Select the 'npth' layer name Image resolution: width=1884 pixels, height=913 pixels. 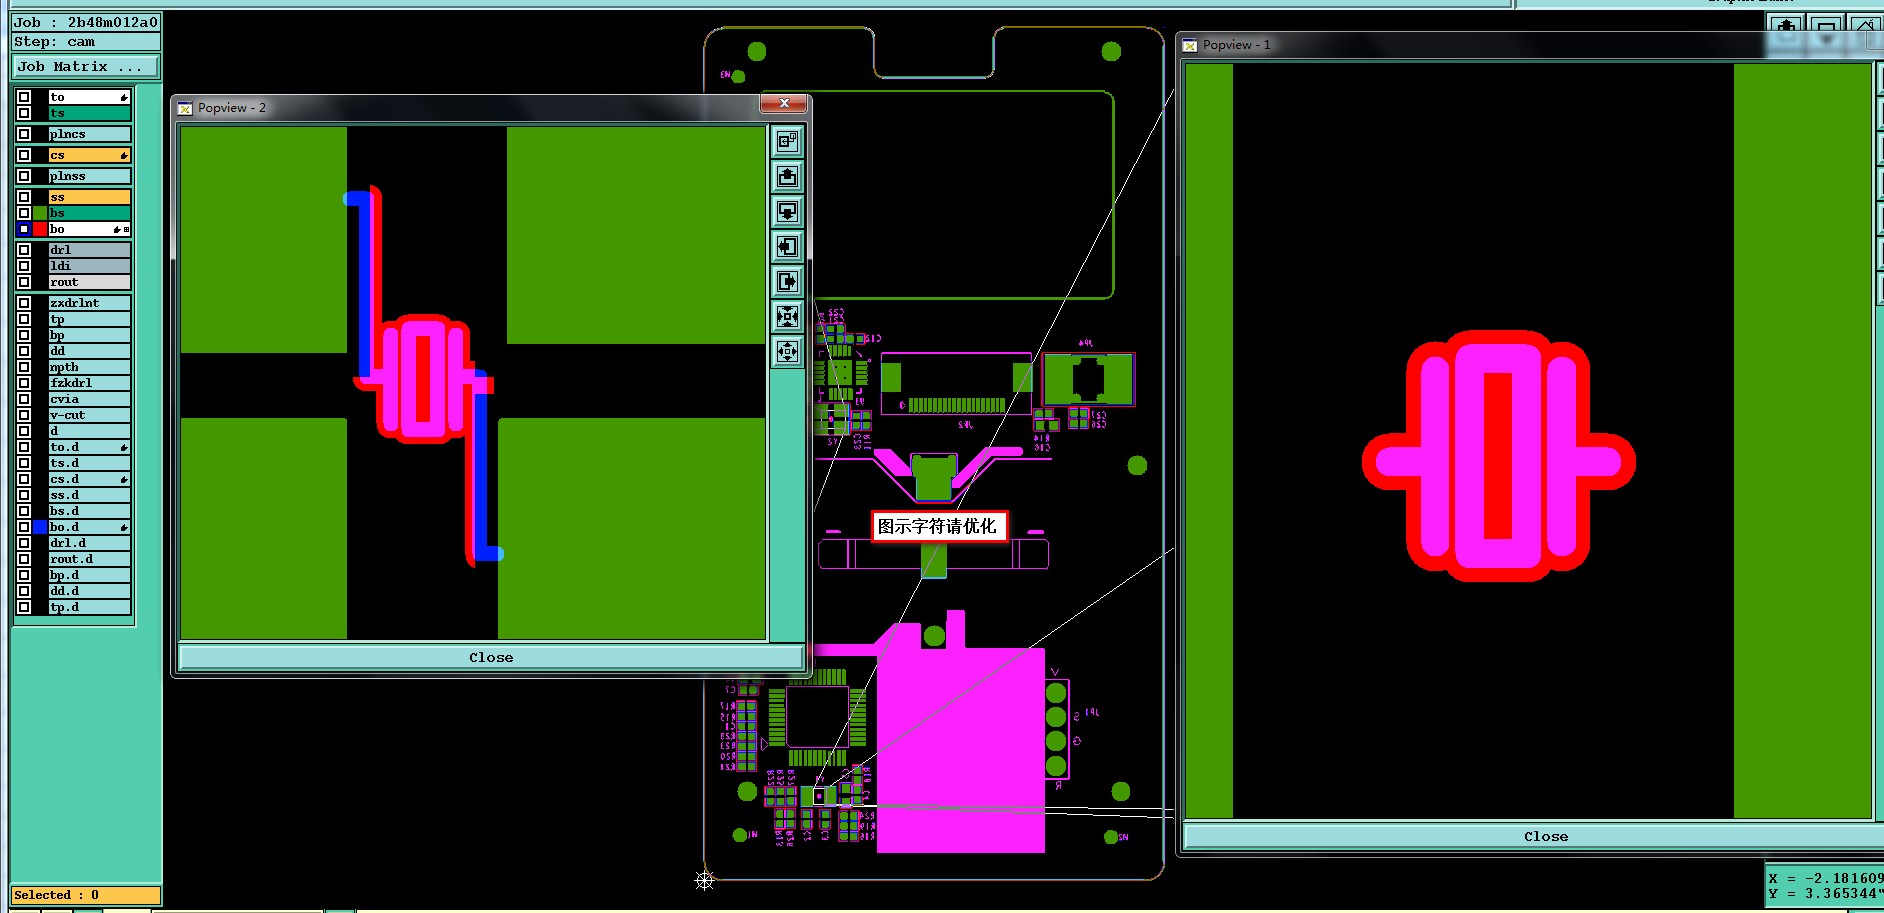coord(89,367)
